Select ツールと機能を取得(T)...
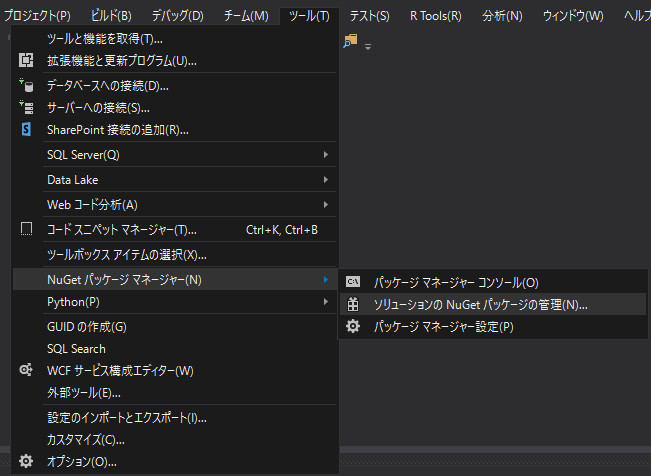 pos(175,39)
